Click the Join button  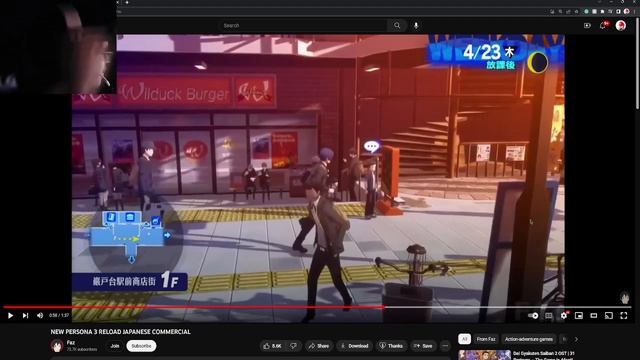[115, 346]
